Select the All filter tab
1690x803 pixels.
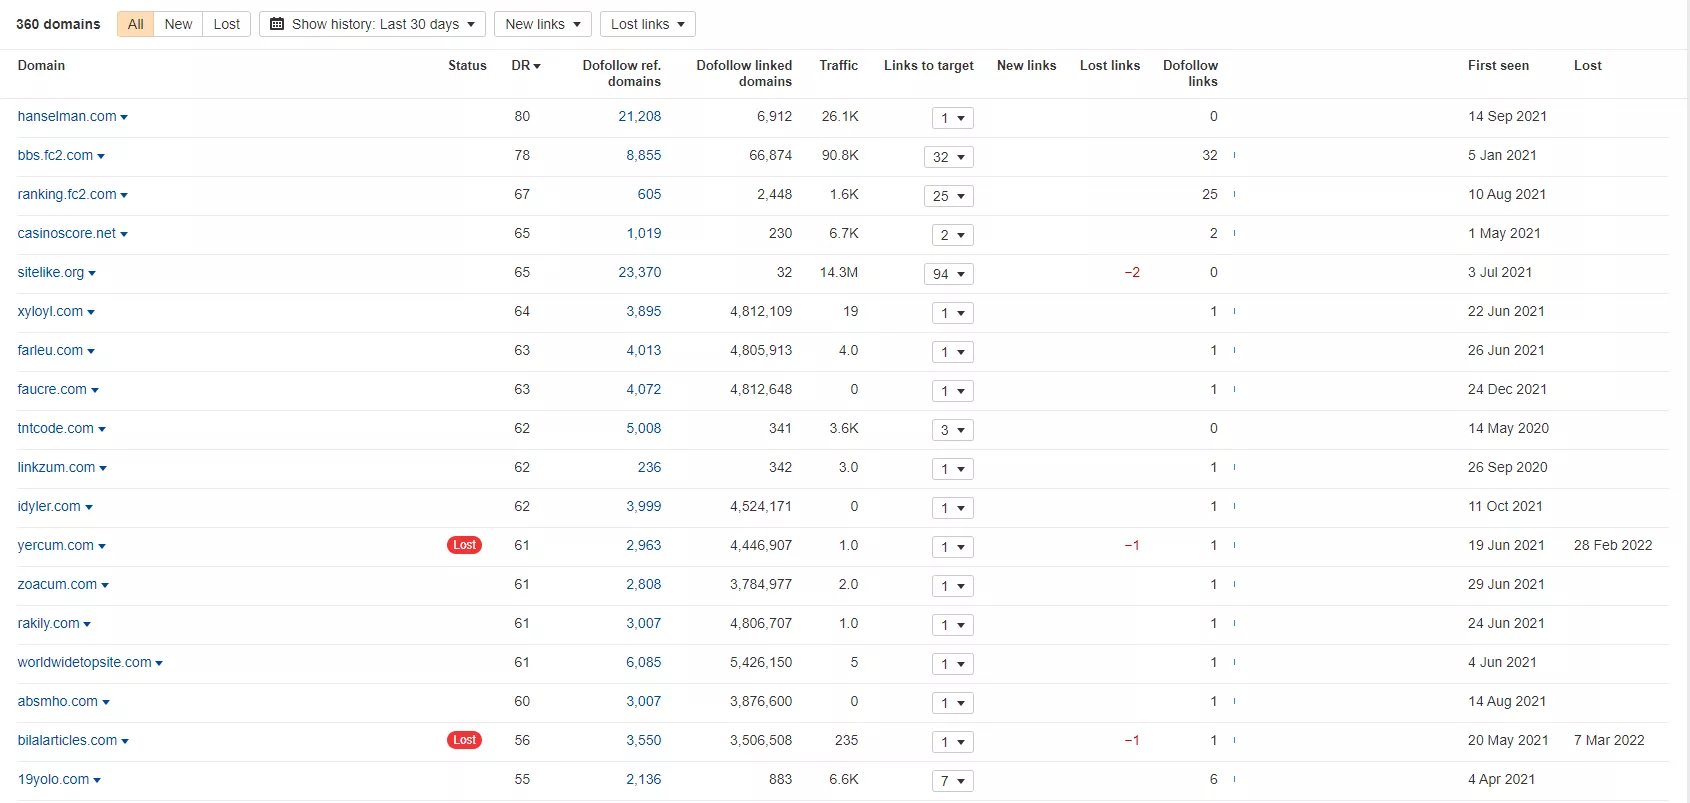point(135,24)
